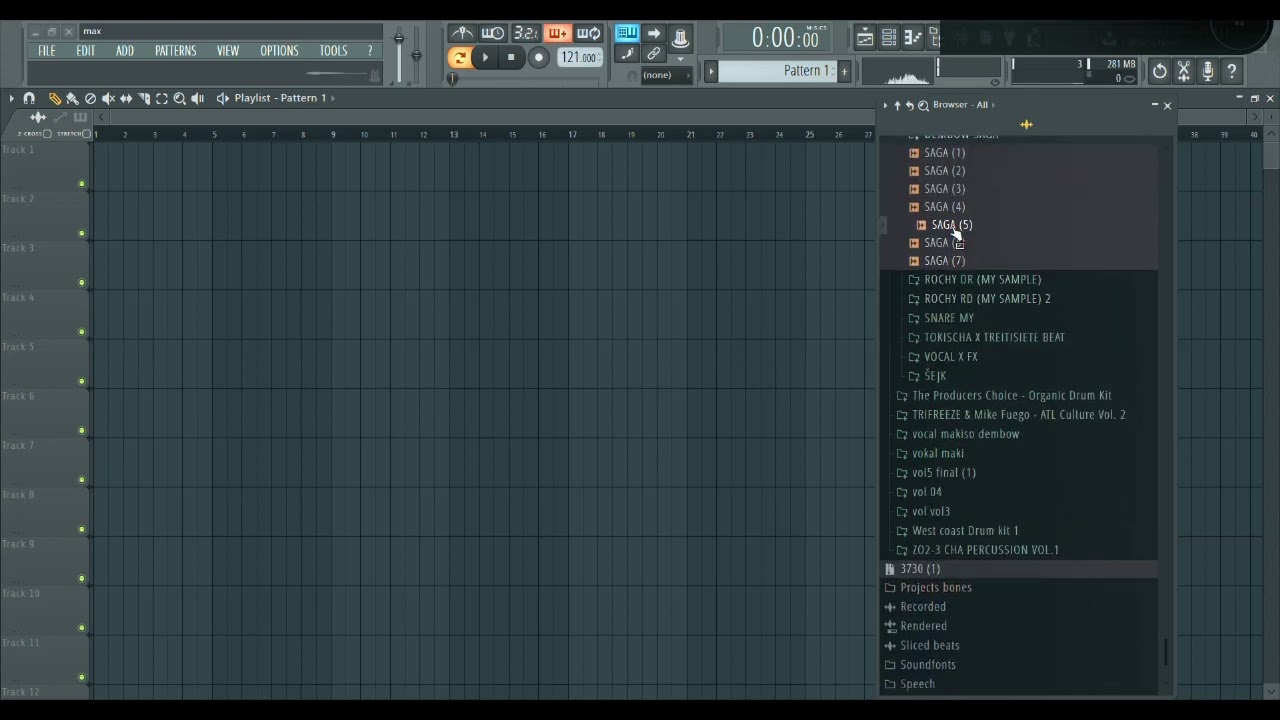
Task: Open the metronome icon in top toolbar
Action: click(461, 34)
